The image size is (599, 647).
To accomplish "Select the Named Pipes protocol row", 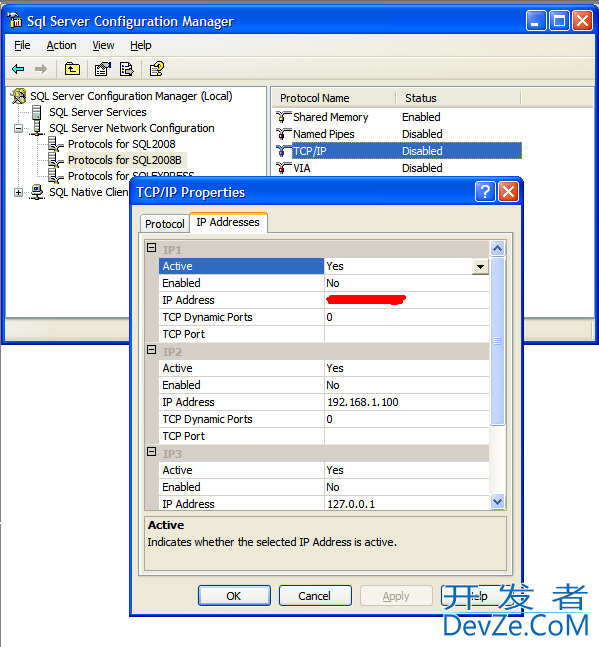I will 398,134.
